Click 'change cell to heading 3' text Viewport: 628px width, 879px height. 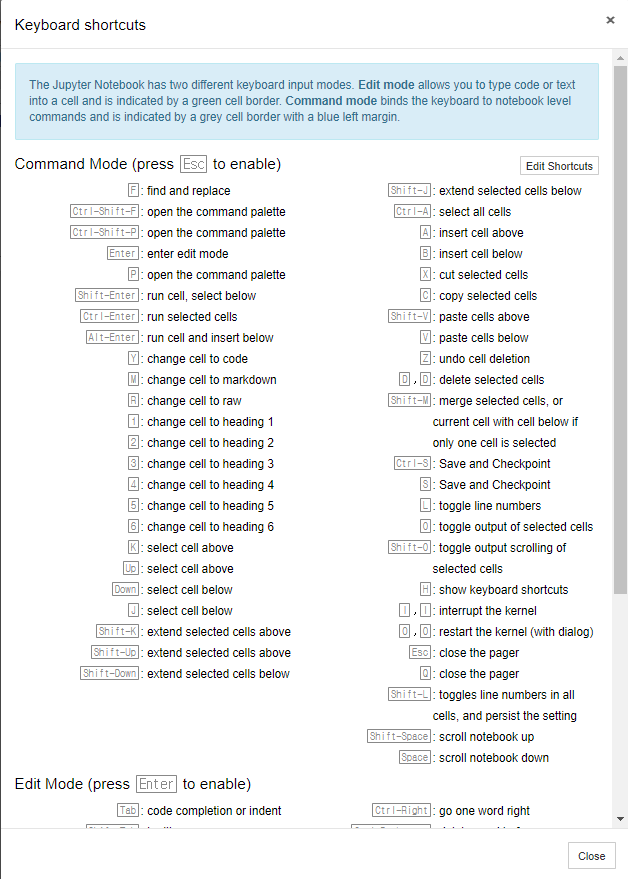click(x=210, y=464)
